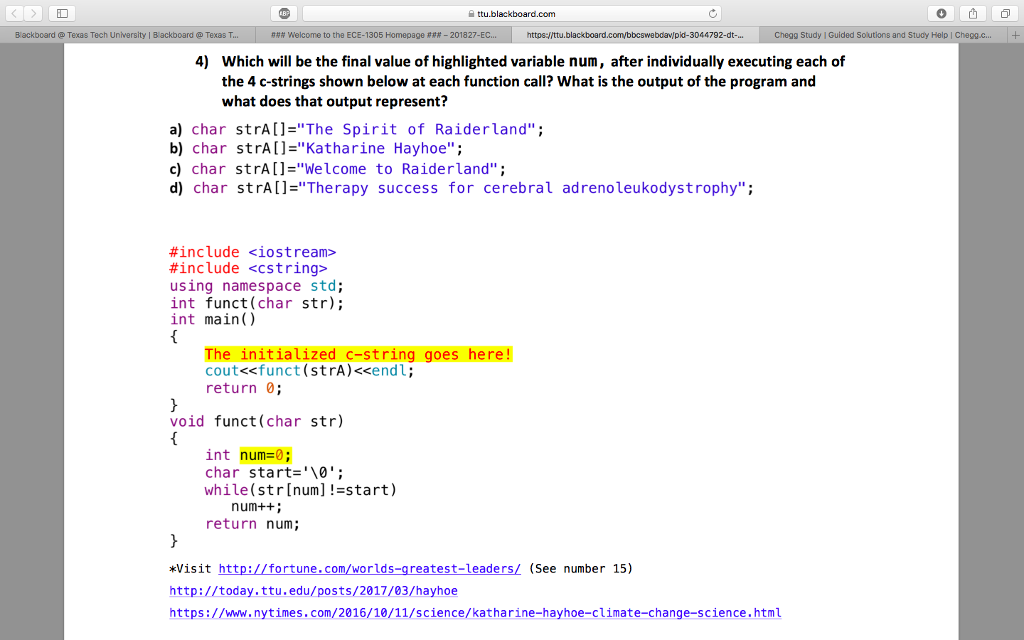This screenshot has height=640, width=1024.
Task: Open the fortune.com worlds-greatest-leaders link
Action: click(368, 568)
